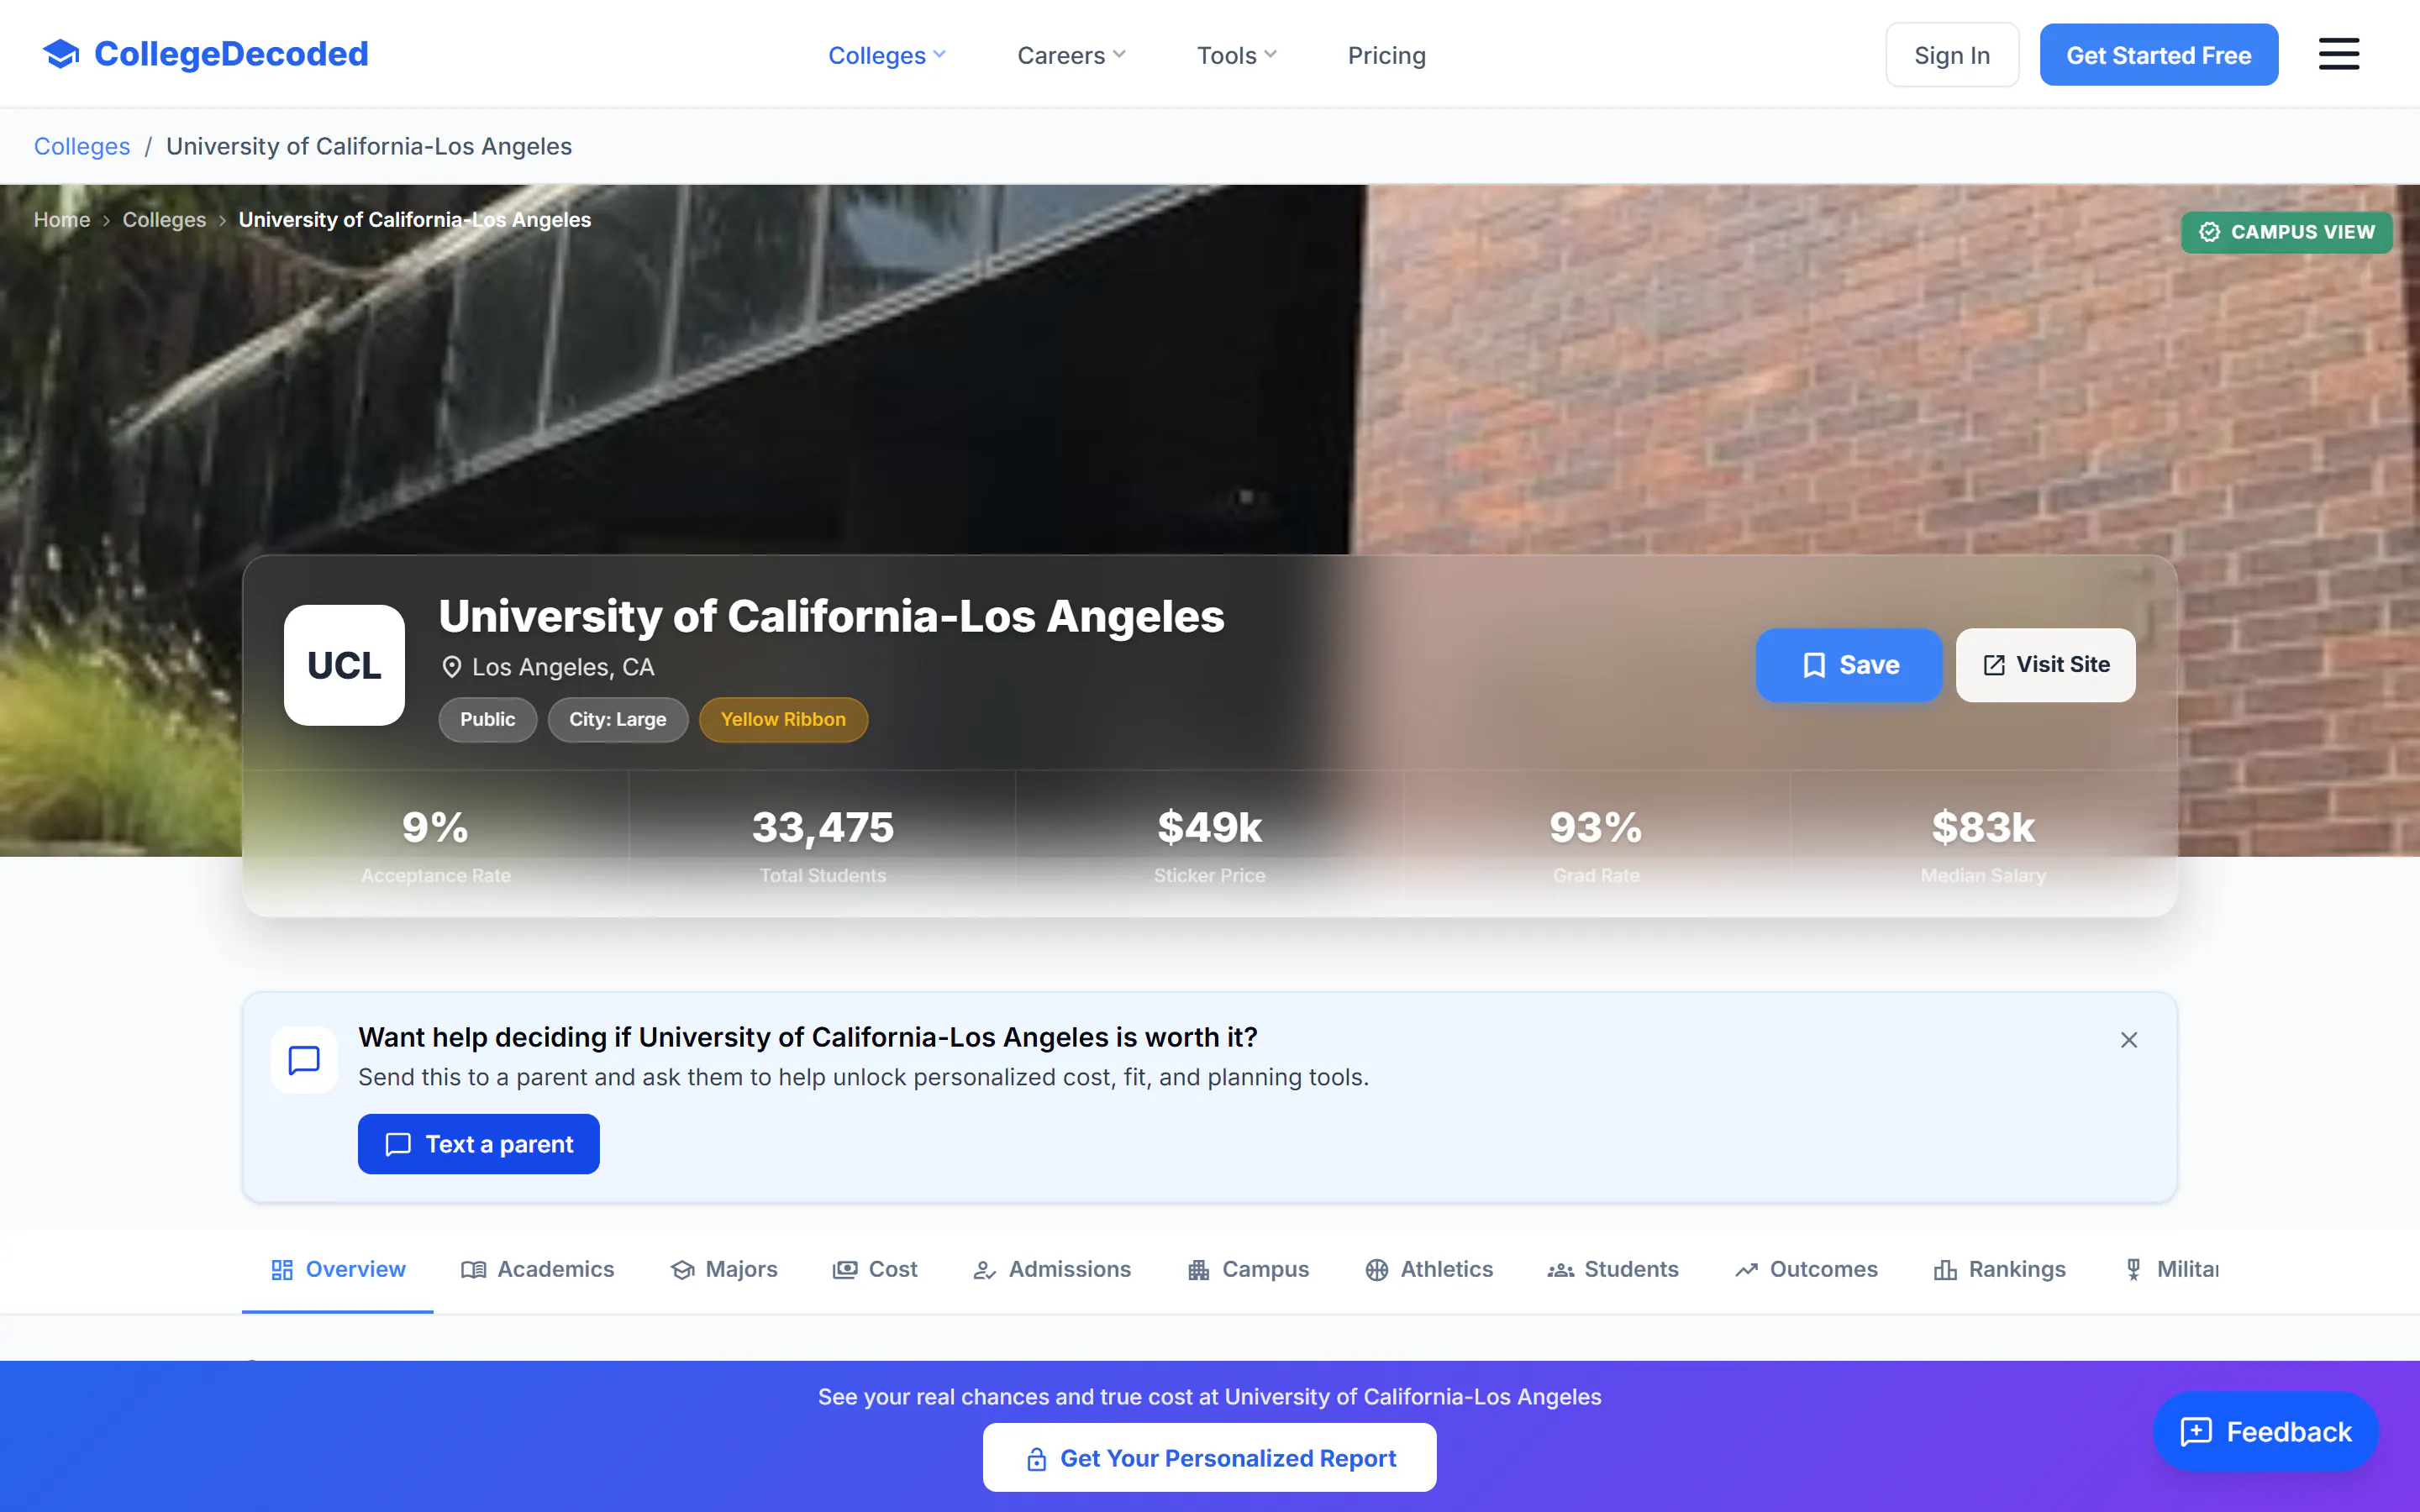Go to Colleges in the top breadcrumb
2420x1512 pixels.
coord(82,146)
